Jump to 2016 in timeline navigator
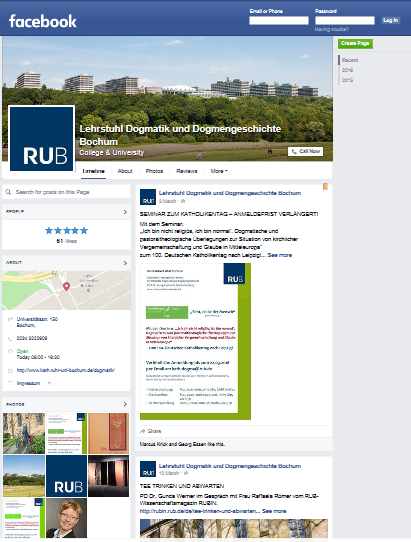The height and width of the screenshot is (542, 411). (x=347, y=70)
